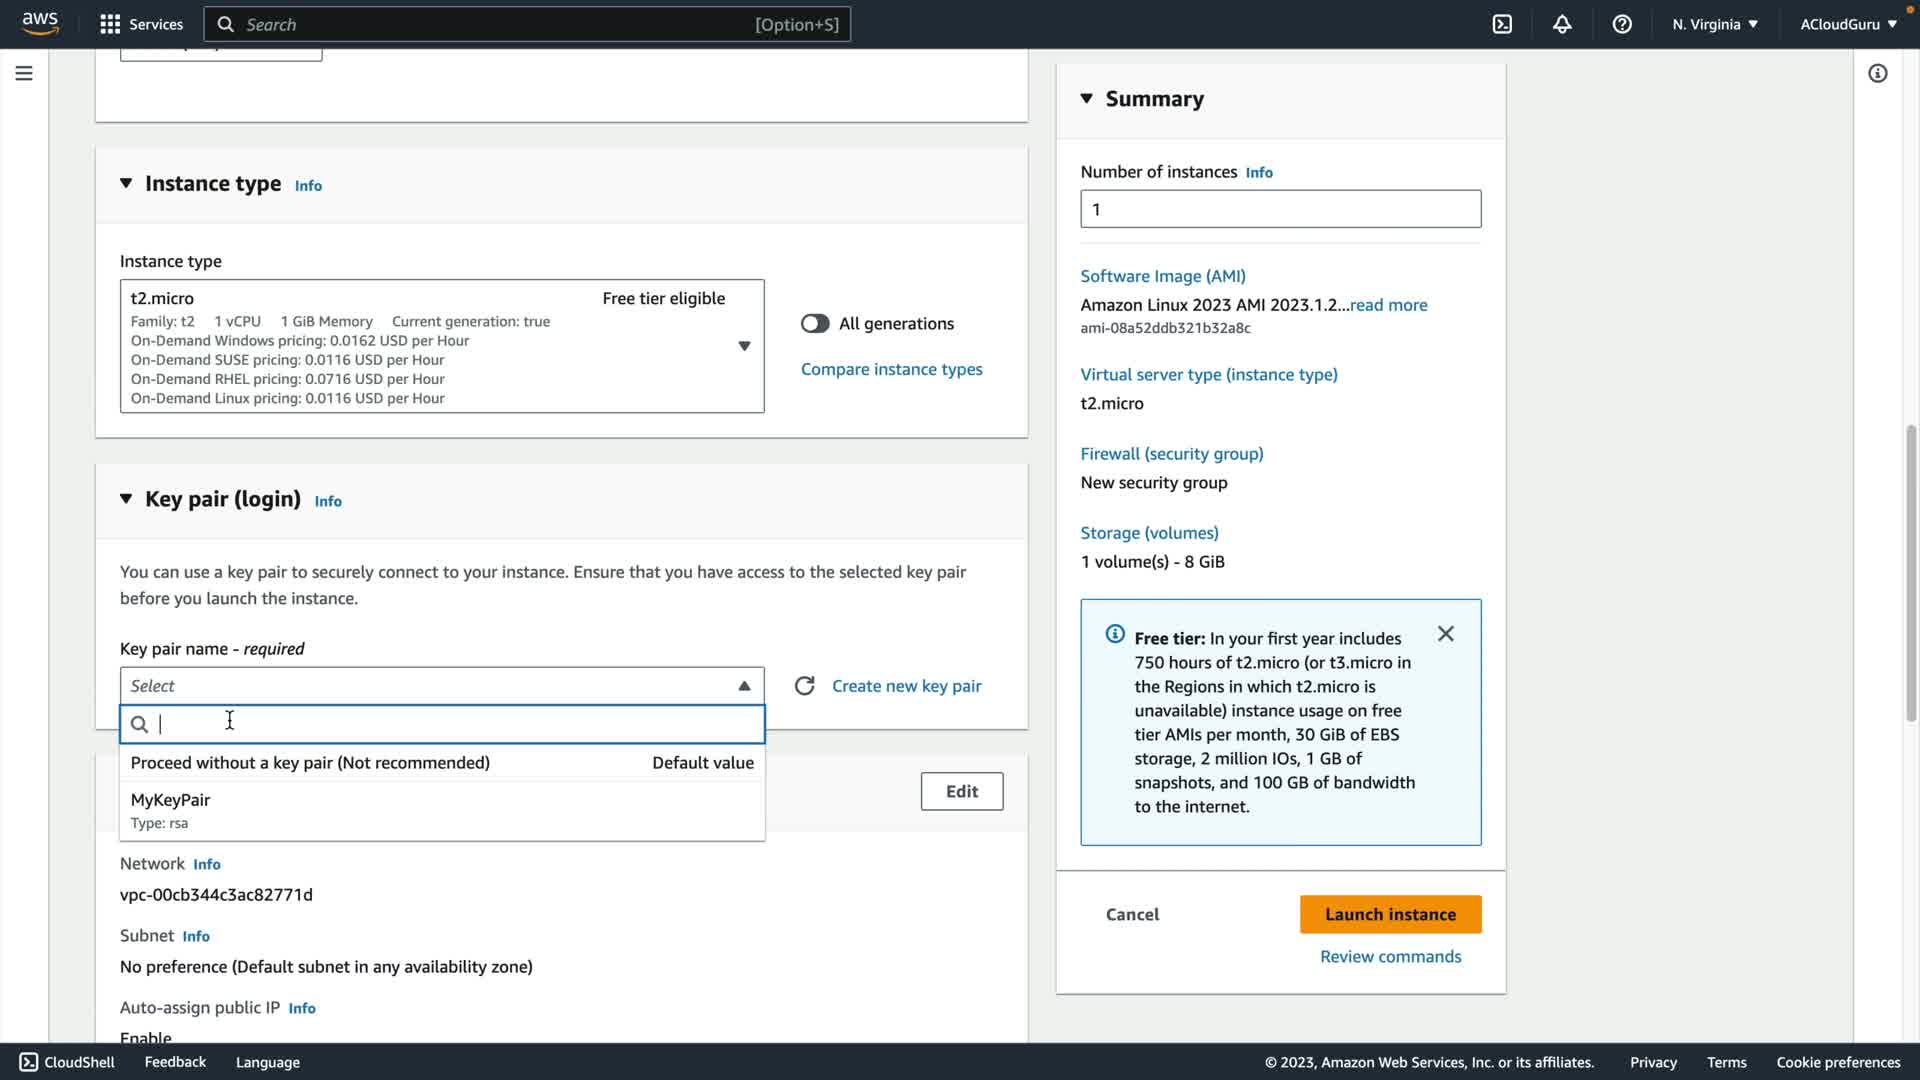Collapse the Instance type section
The image size is (1920, 1080).
tap(126, 183)
